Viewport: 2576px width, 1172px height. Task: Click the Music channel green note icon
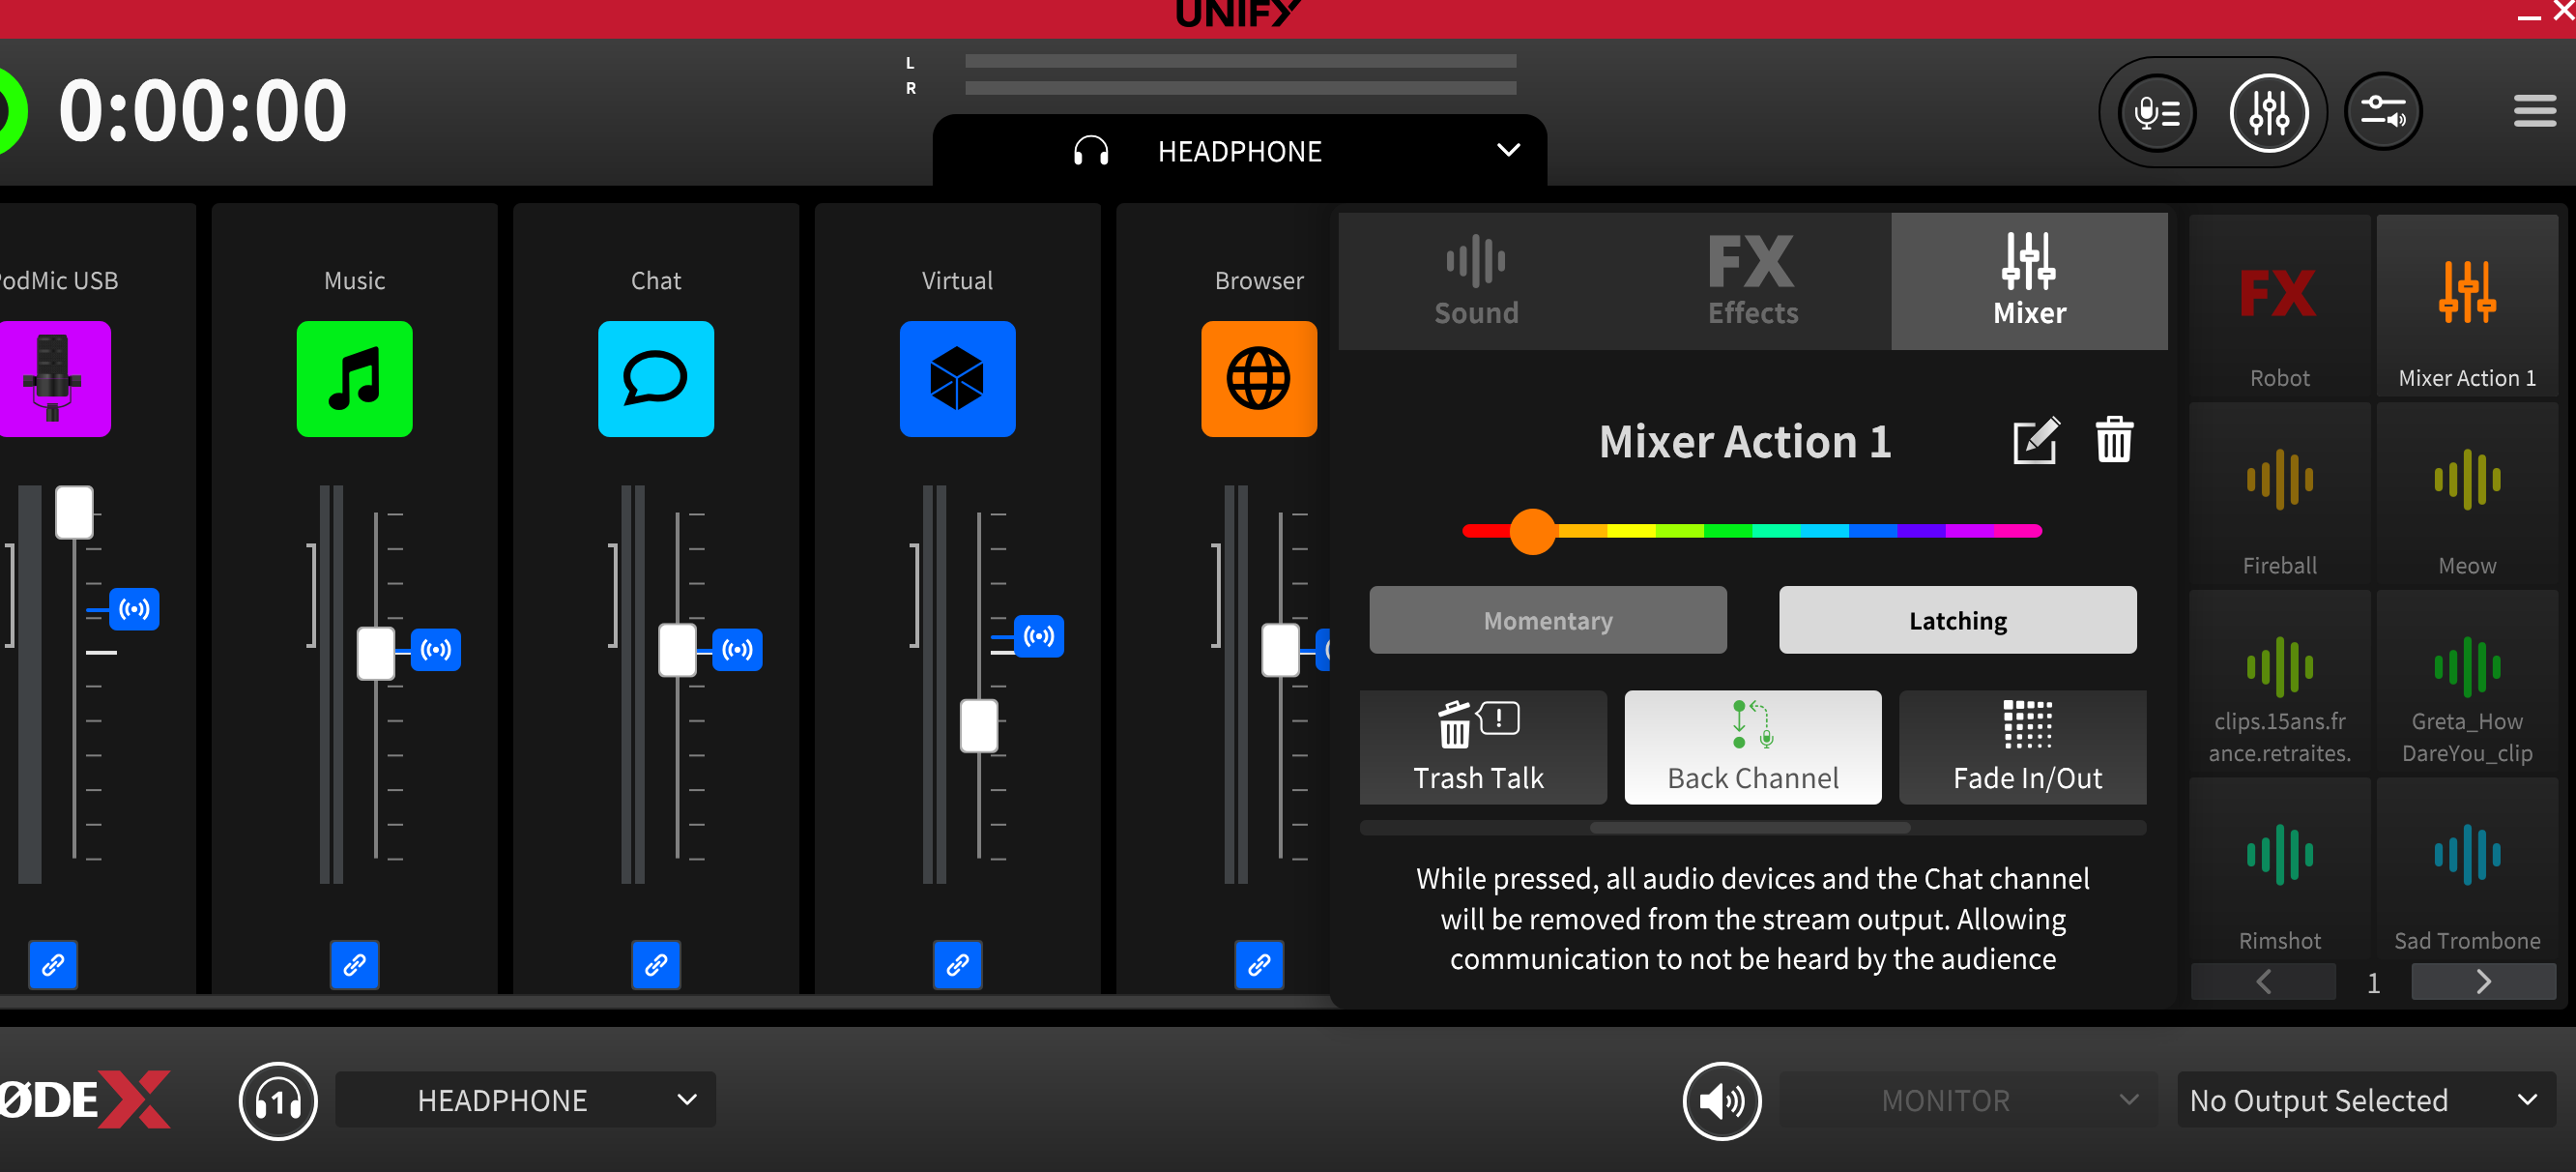point(354,379)
